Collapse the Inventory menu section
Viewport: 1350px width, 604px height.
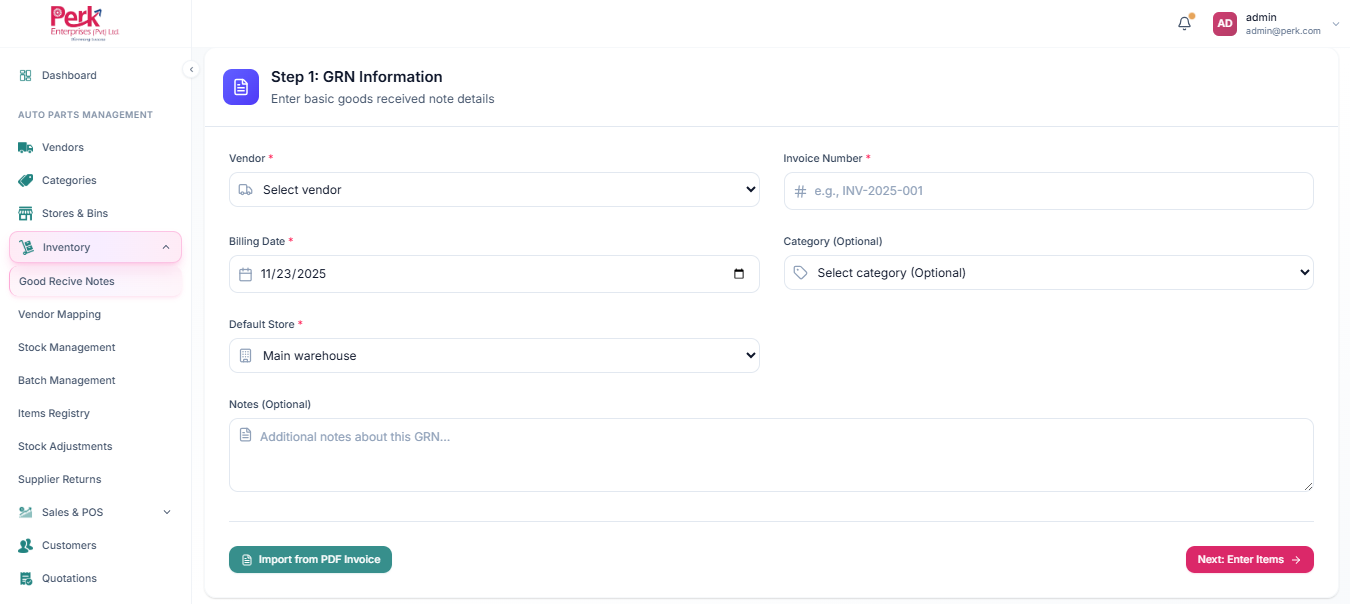click(x=165, y=247)
